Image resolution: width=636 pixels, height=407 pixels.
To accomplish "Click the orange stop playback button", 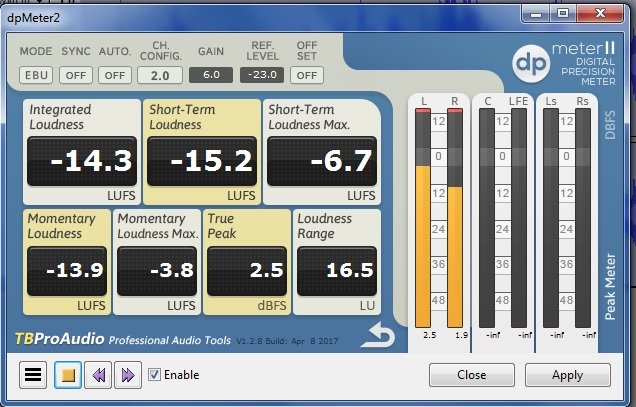I will tap(68, 375).
